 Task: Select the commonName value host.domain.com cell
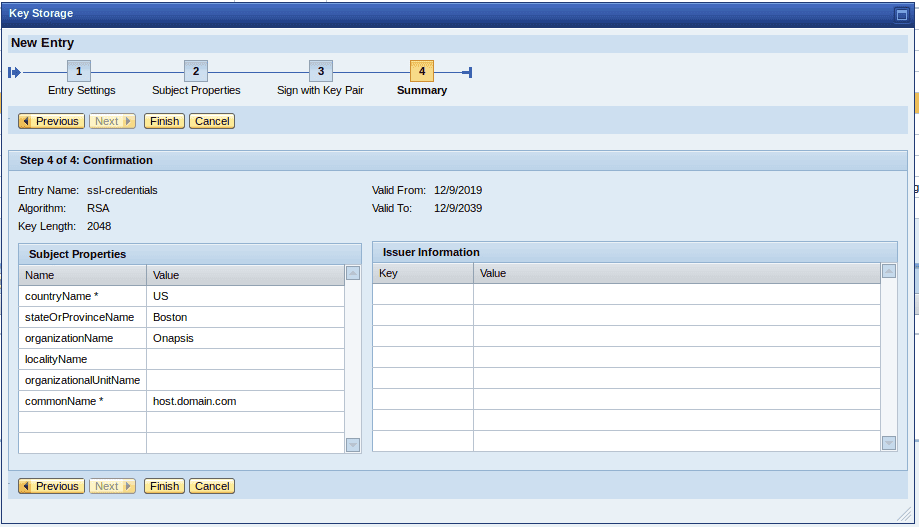coord(245,401)
